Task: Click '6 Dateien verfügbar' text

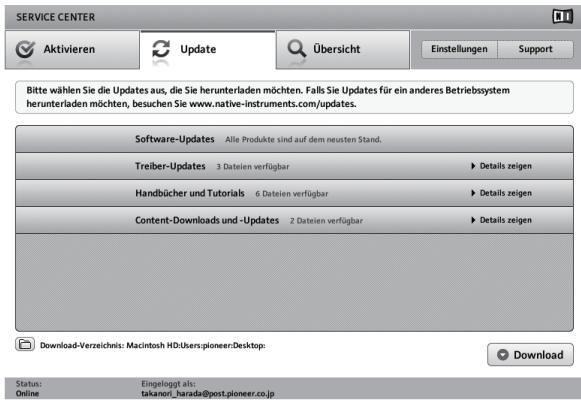Action: point(292,194)
